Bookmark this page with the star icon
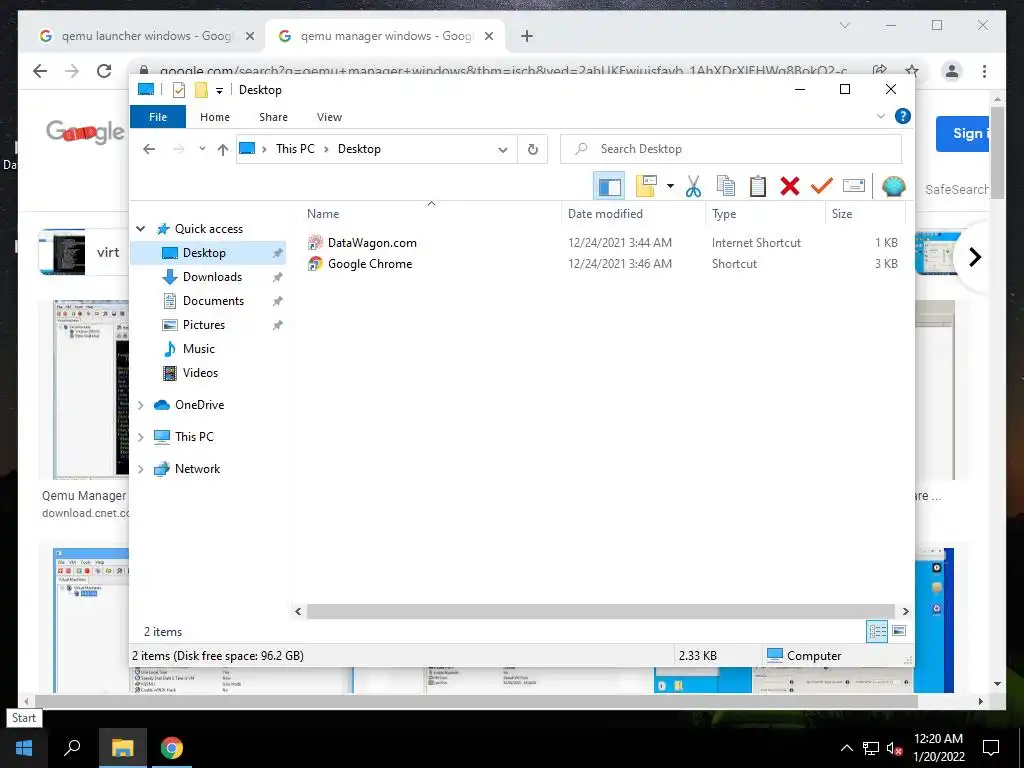The image size is (1024, 768). coord(912,71)
